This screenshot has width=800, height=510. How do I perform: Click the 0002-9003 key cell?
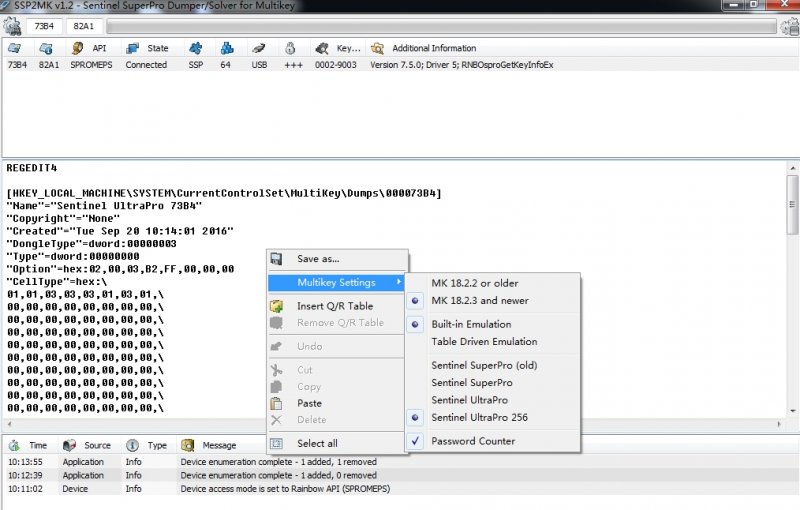335,65
